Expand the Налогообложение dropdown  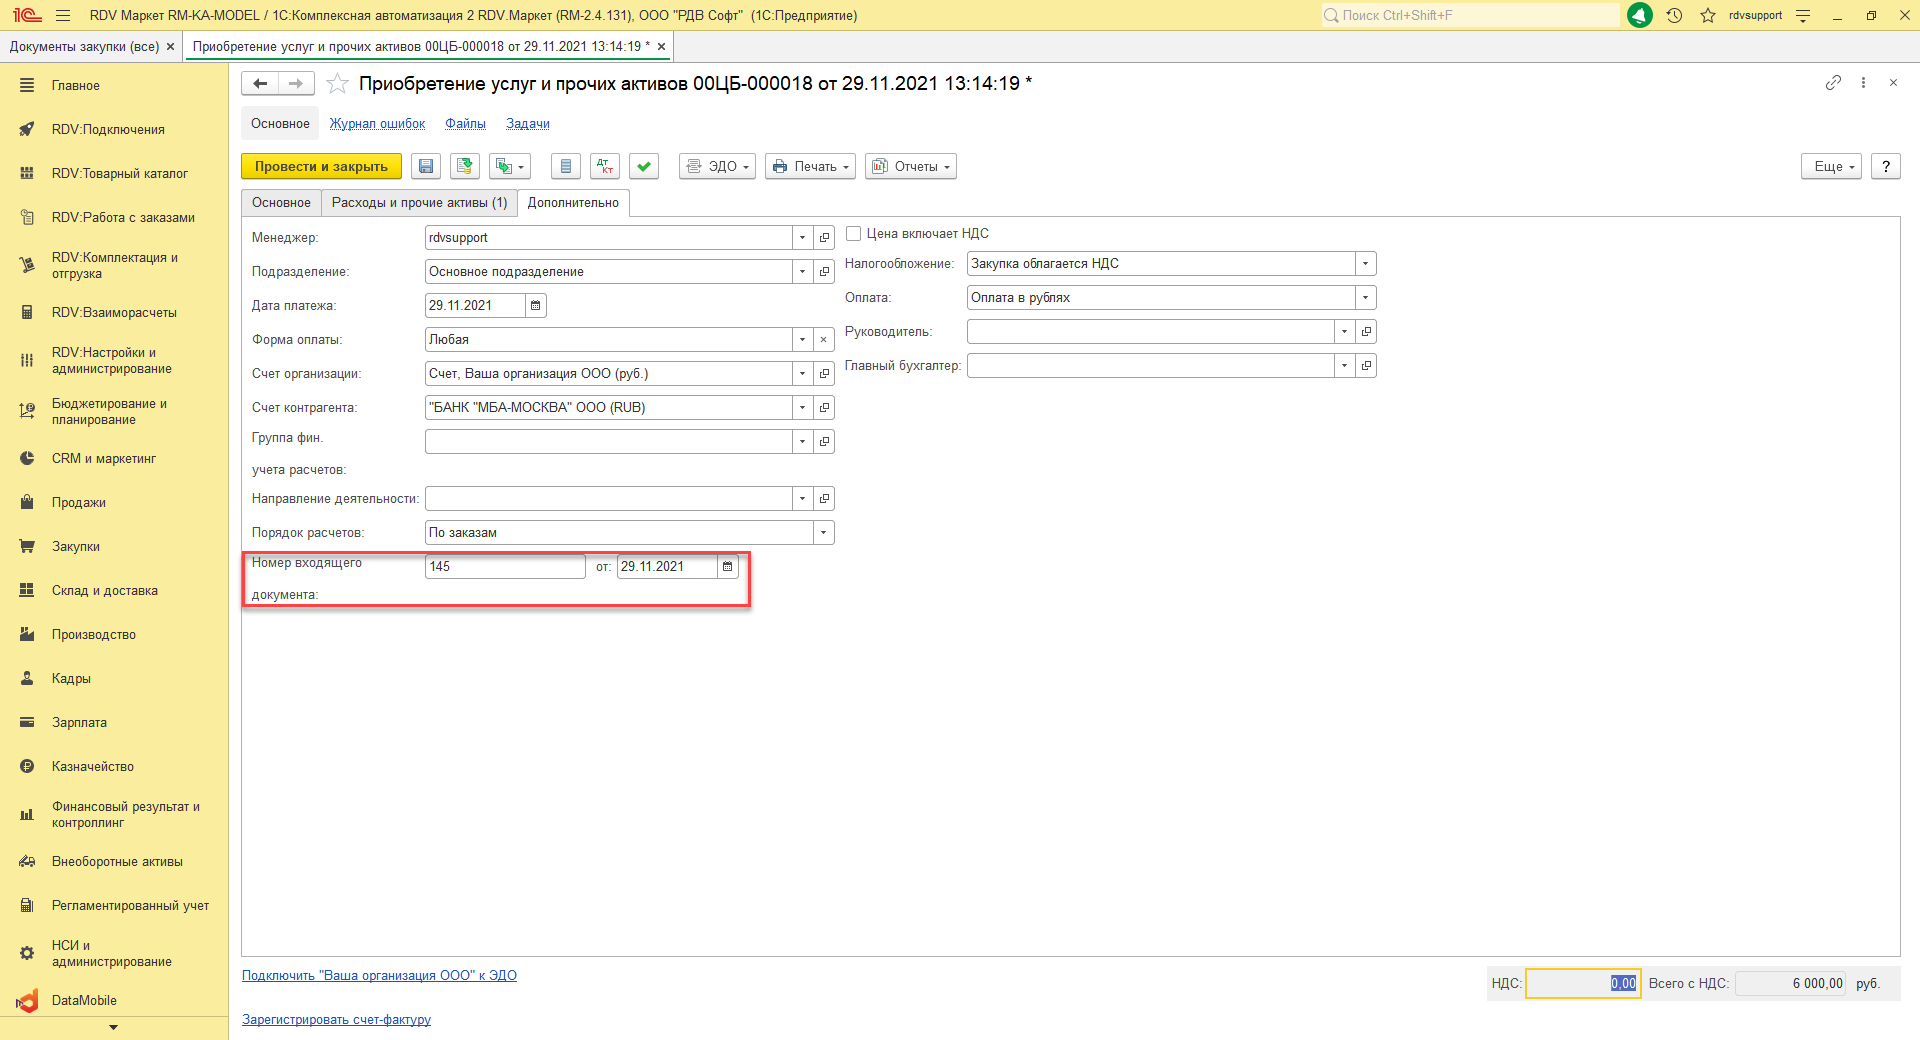pyautogui.click(x=1365, y=264)
